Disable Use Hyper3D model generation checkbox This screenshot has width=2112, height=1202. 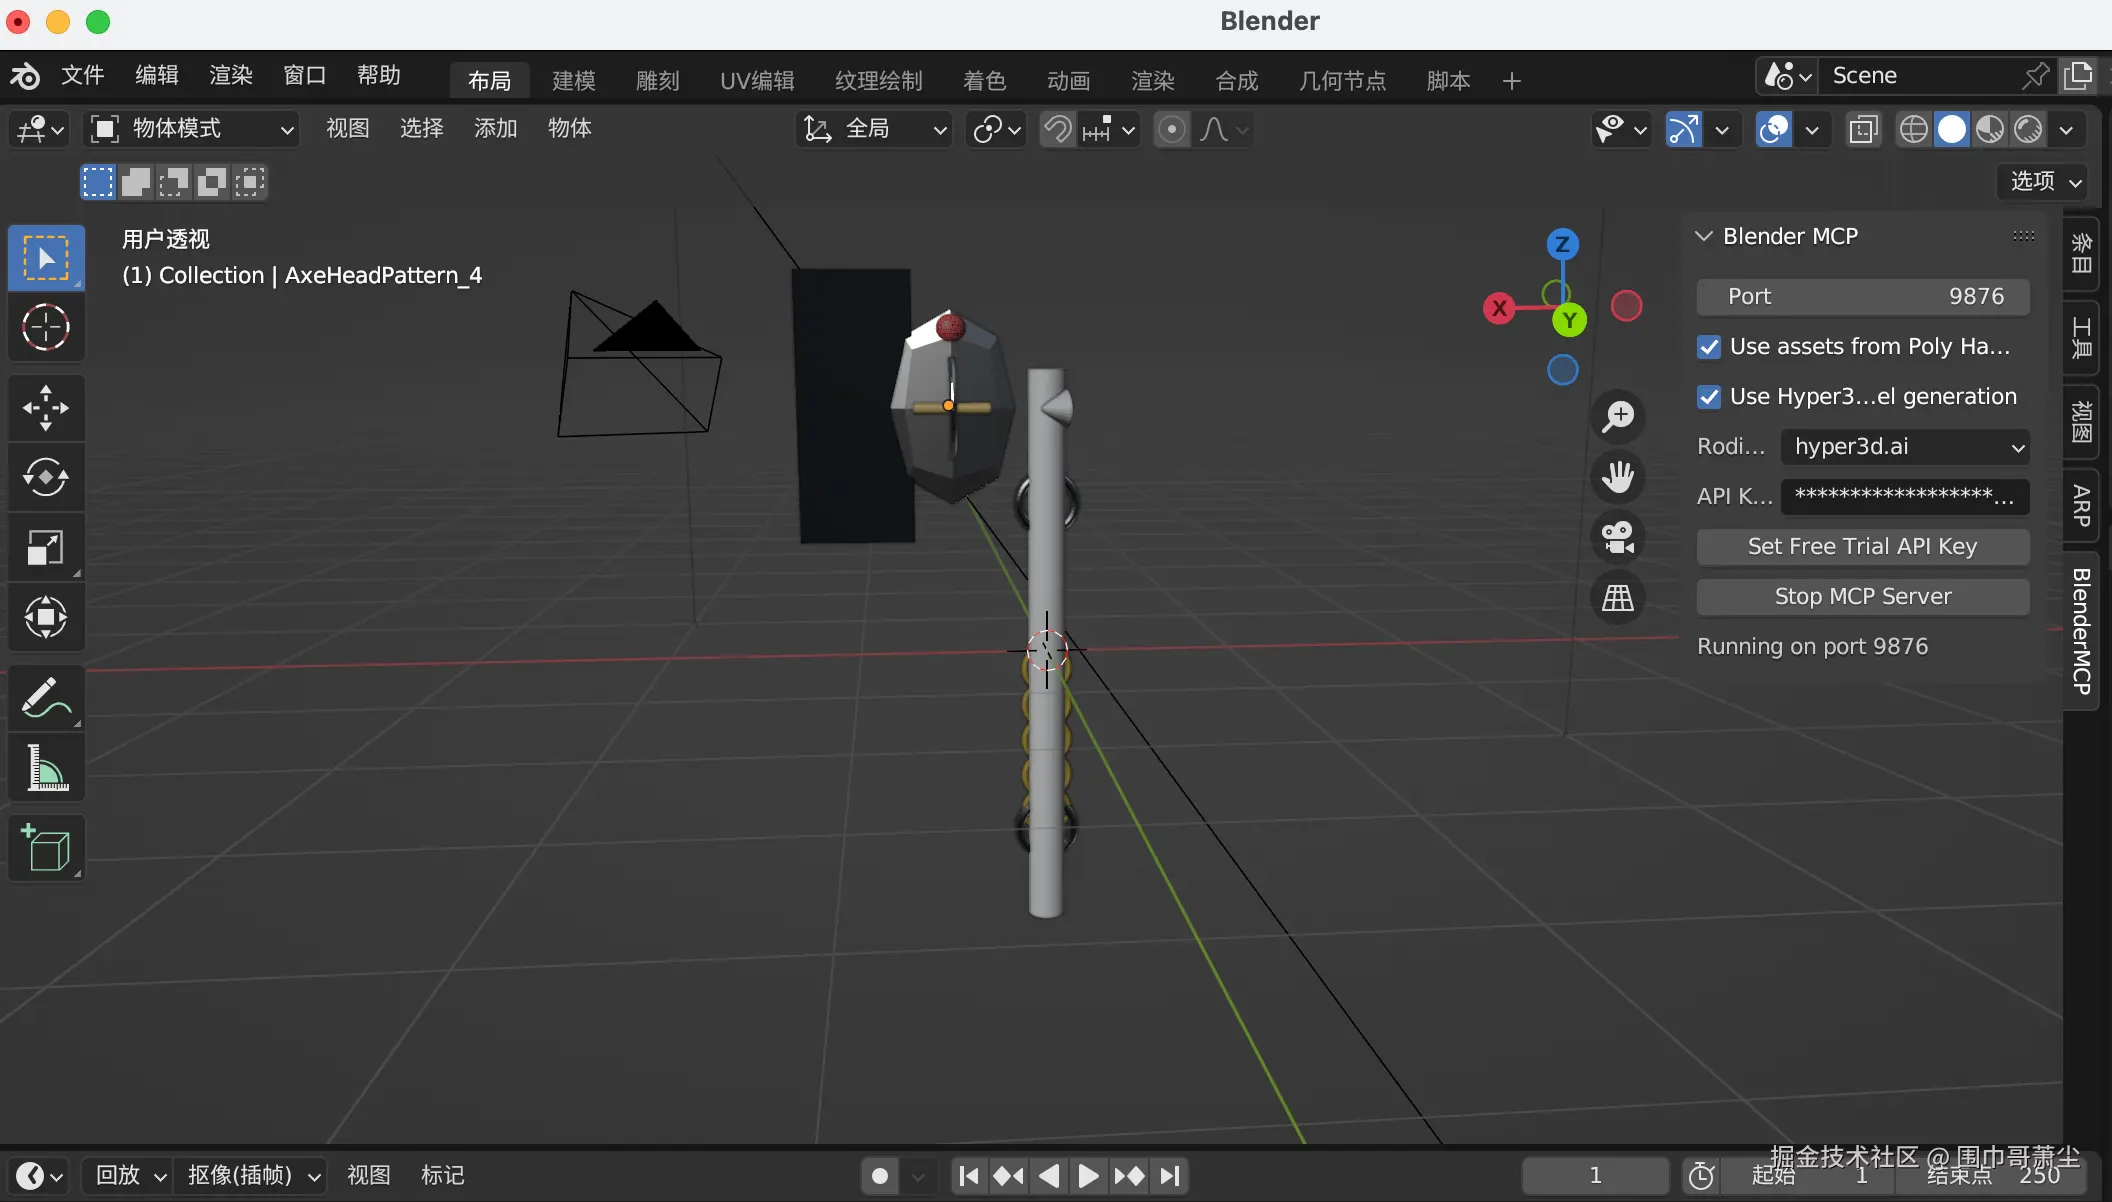click(x=1709, y=397)
